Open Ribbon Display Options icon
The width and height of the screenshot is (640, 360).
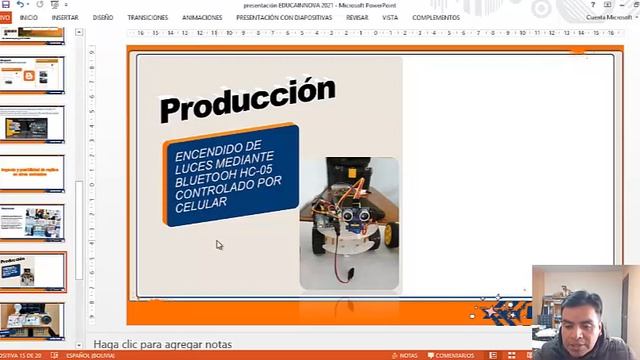[607, 4]
